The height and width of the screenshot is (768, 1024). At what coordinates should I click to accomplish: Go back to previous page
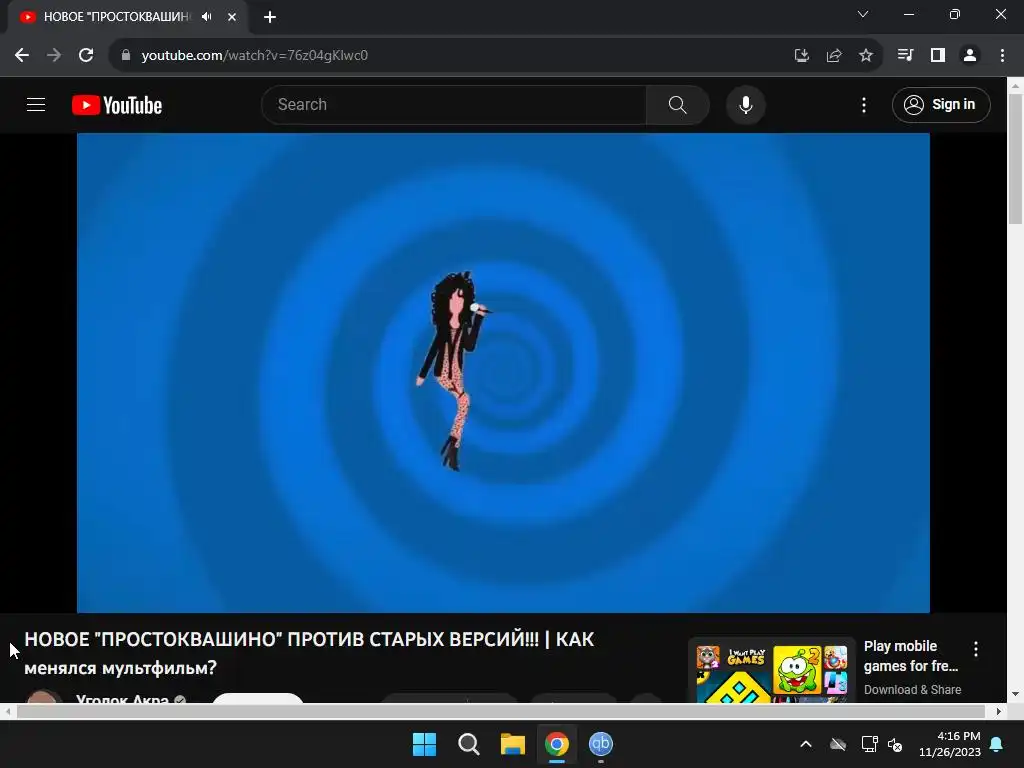[x=22, y=56]
